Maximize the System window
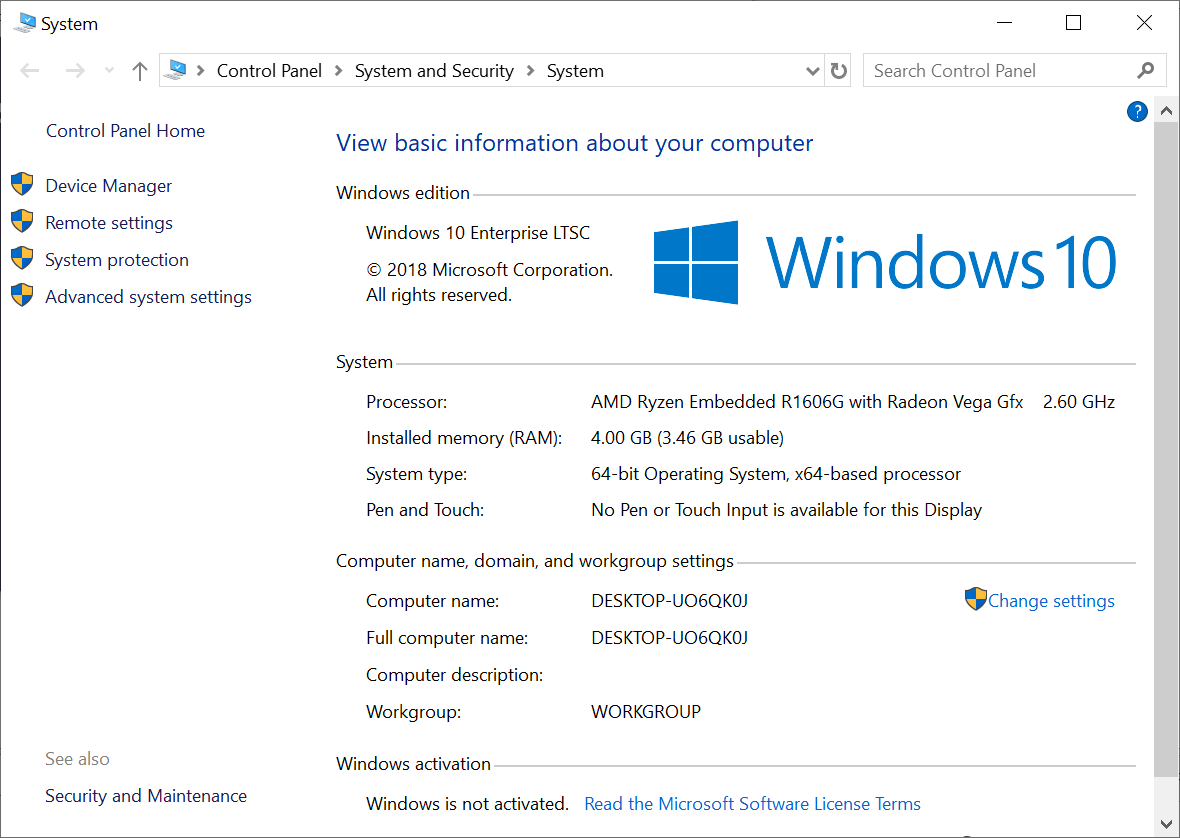Screen dimensions: 1180x838 tap(1074, 23)
